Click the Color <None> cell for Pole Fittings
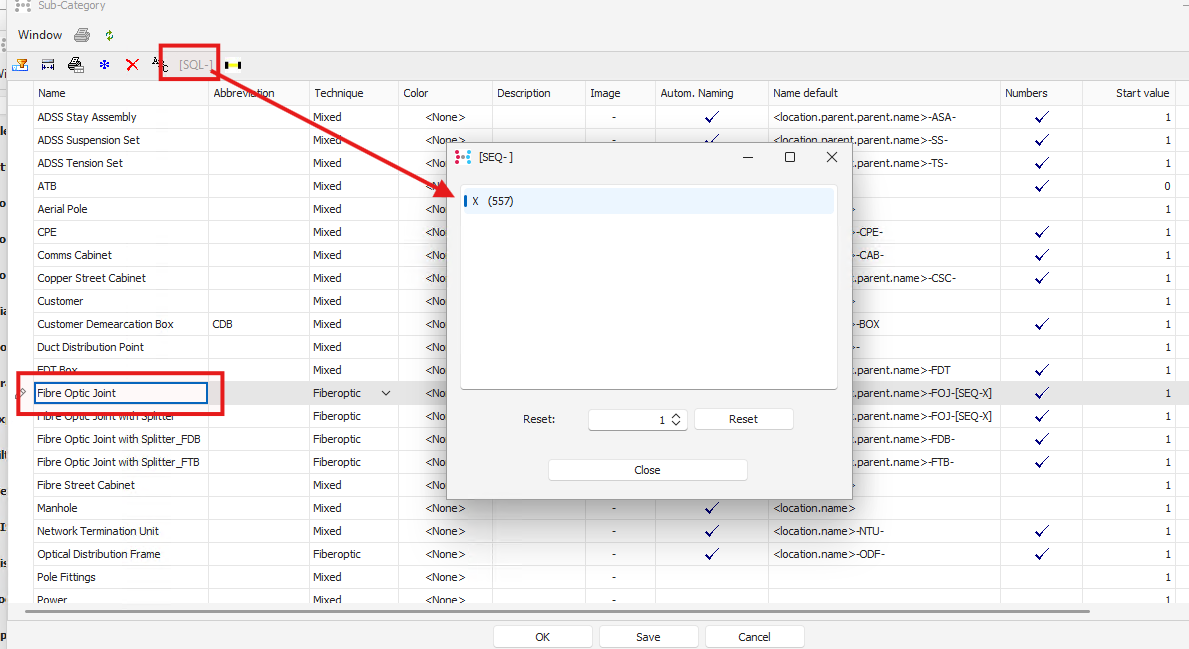The width and height of the screenshot is (1189, 649). coord(446,577)
